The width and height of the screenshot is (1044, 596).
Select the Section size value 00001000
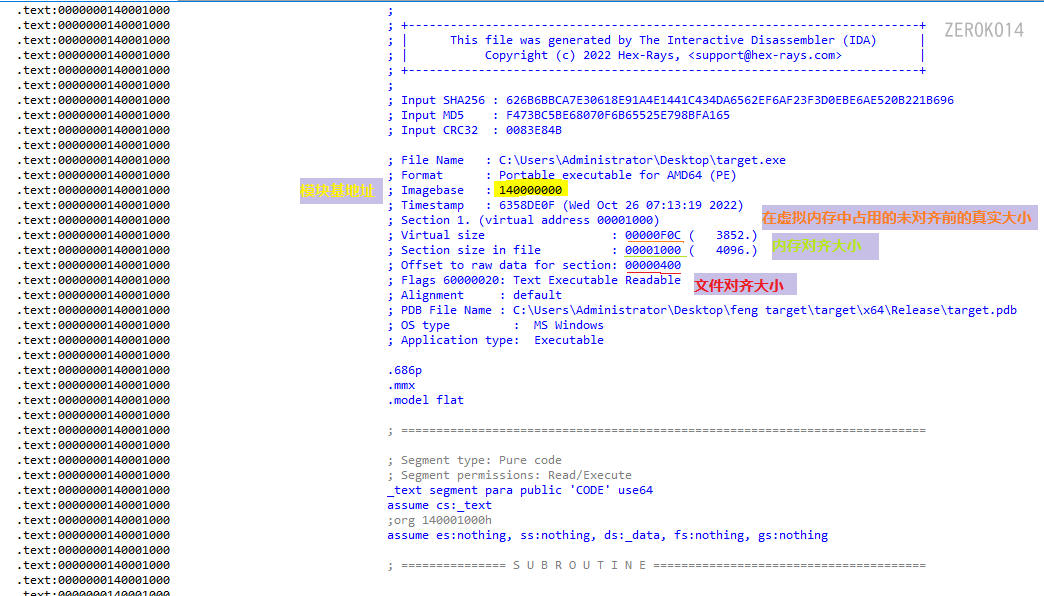click(654, 249)
